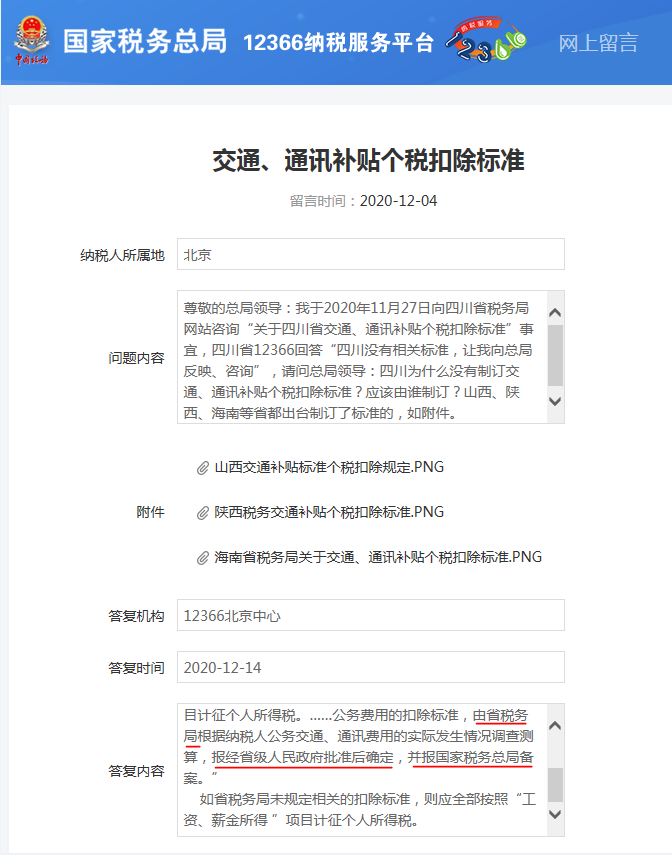Screen dimensions: 672x855
Task: Open the 网上留言 header link
Action: (x=598, y=43)
